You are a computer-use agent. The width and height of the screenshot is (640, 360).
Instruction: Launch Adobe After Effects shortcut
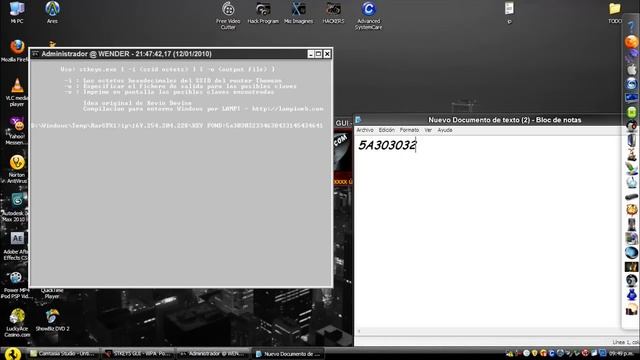click(x=16, y=246)
